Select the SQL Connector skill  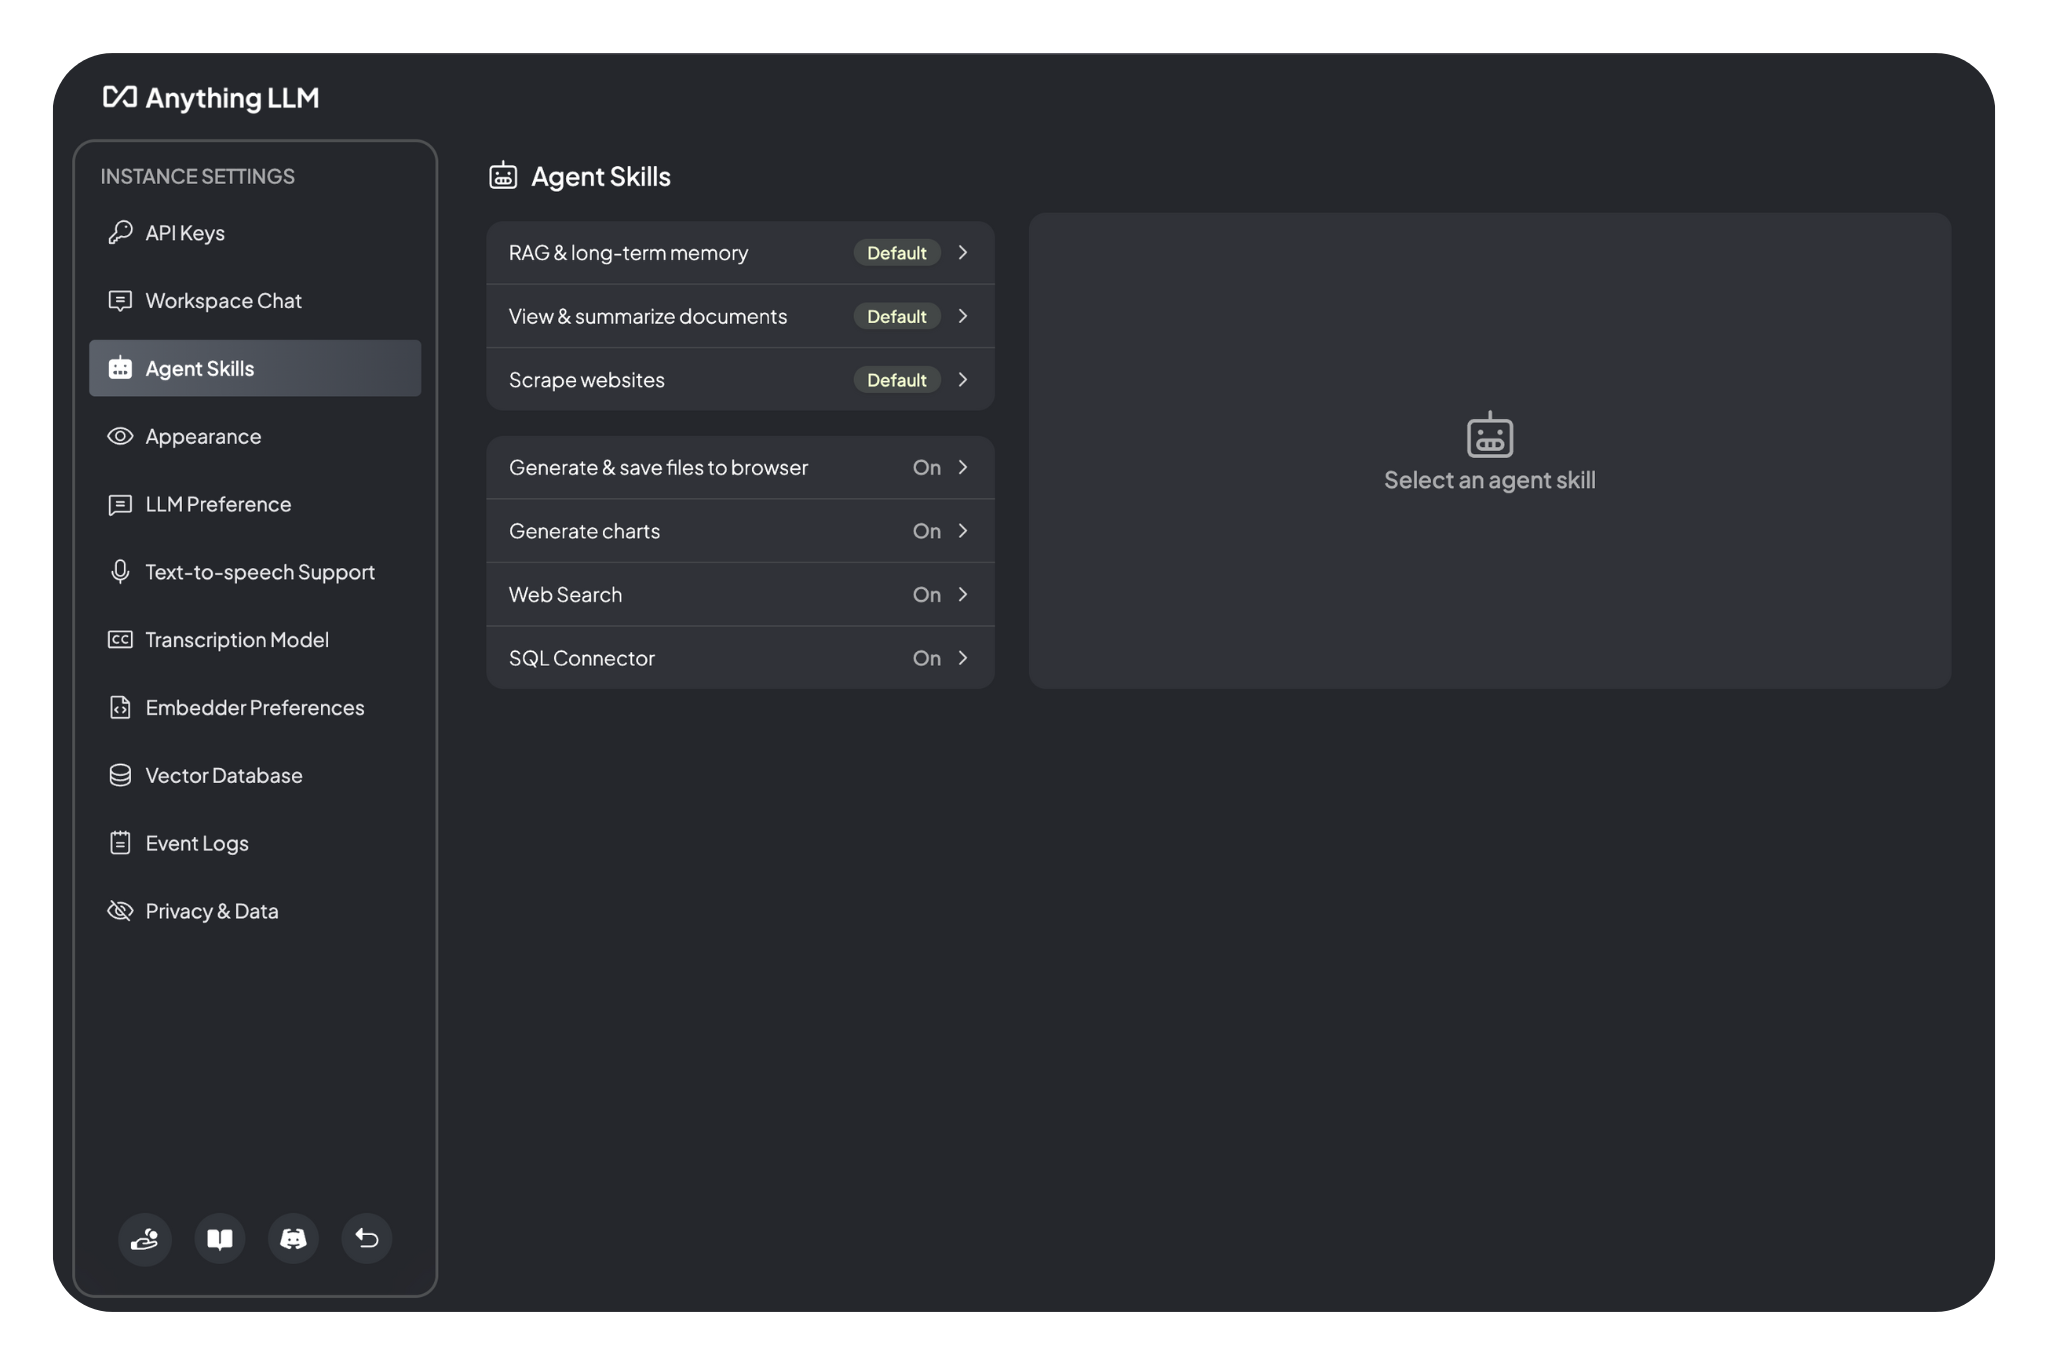tap(740, 657)
